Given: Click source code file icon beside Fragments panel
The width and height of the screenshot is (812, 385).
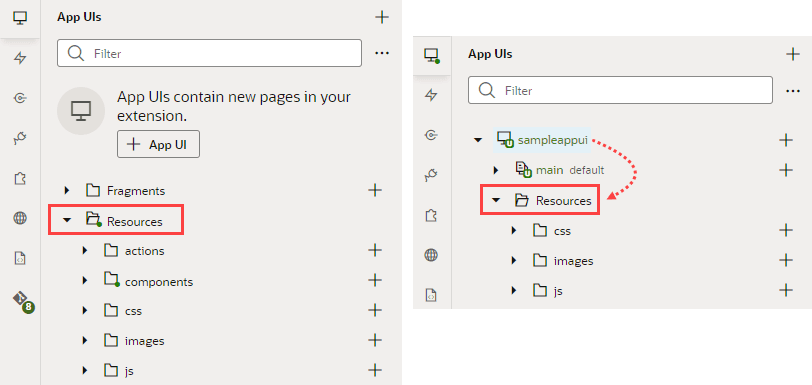Looking at the screenshot, I should (x=20, y=258).
